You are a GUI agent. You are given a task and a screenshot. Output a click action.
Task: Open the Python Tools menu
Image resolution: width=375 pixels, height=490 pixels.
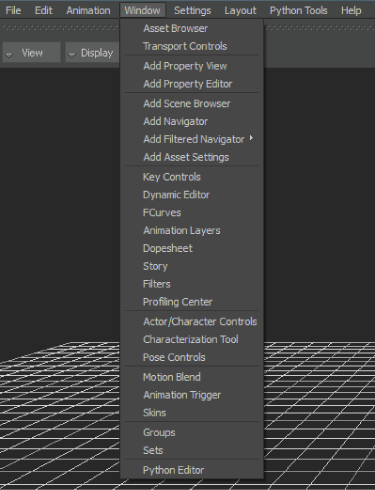pyautogui.click(x=298, y=10)
